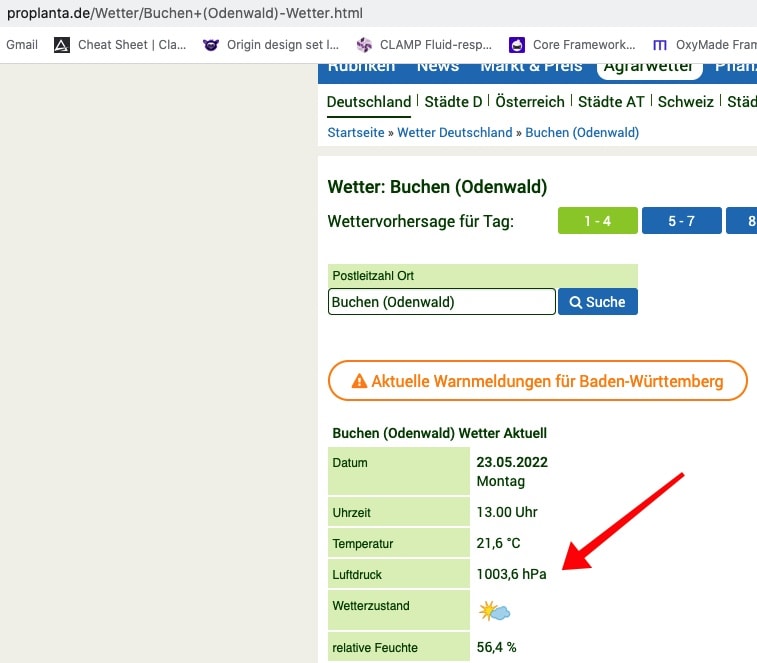Click the CLAMP Fluid bookmark icon
This screenshot has height=663, width=757.
point(364,45)
